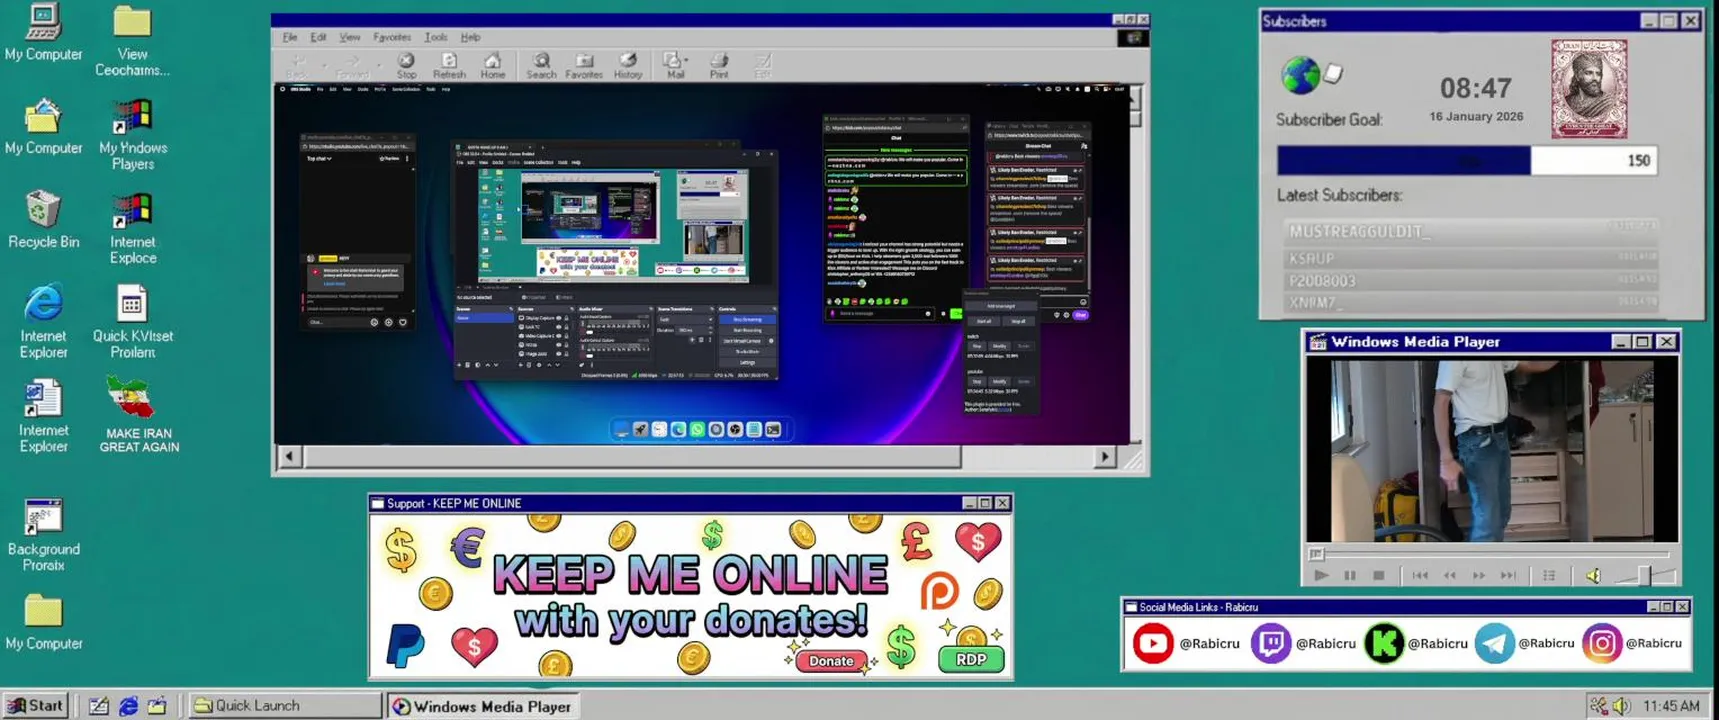Open the Favorites toolbar folder button
Screen dimensions: 1719x720
click(584, 66)
